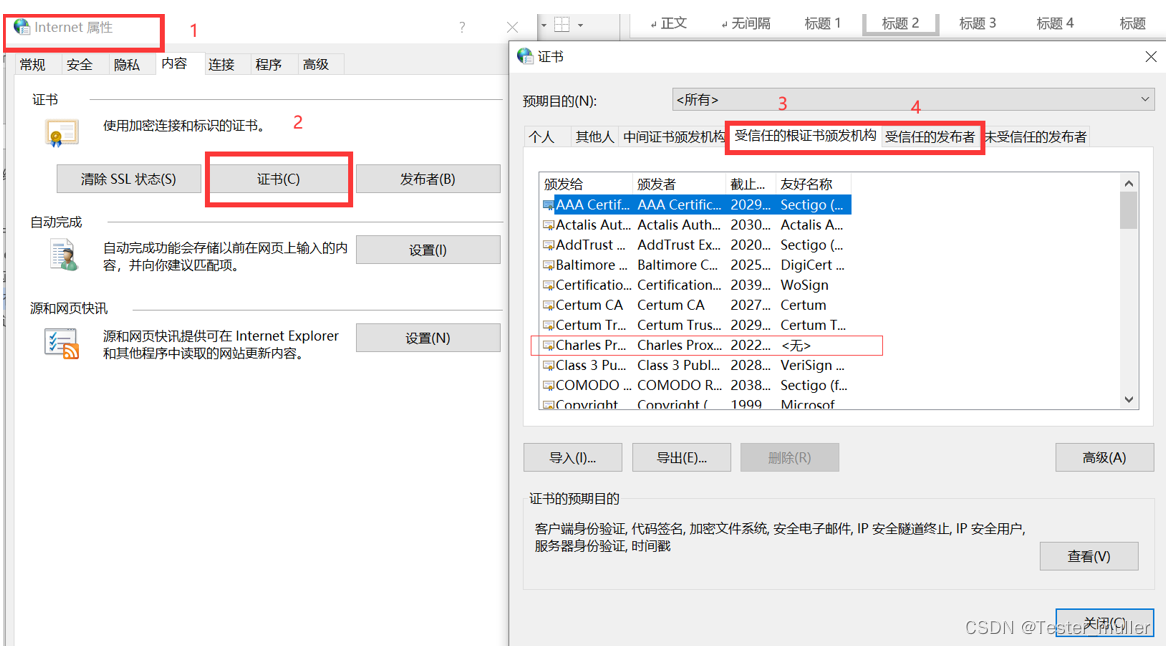
Task: Switch to 连接 tab in Internet 属性
Action: click(x=221, y=65)
